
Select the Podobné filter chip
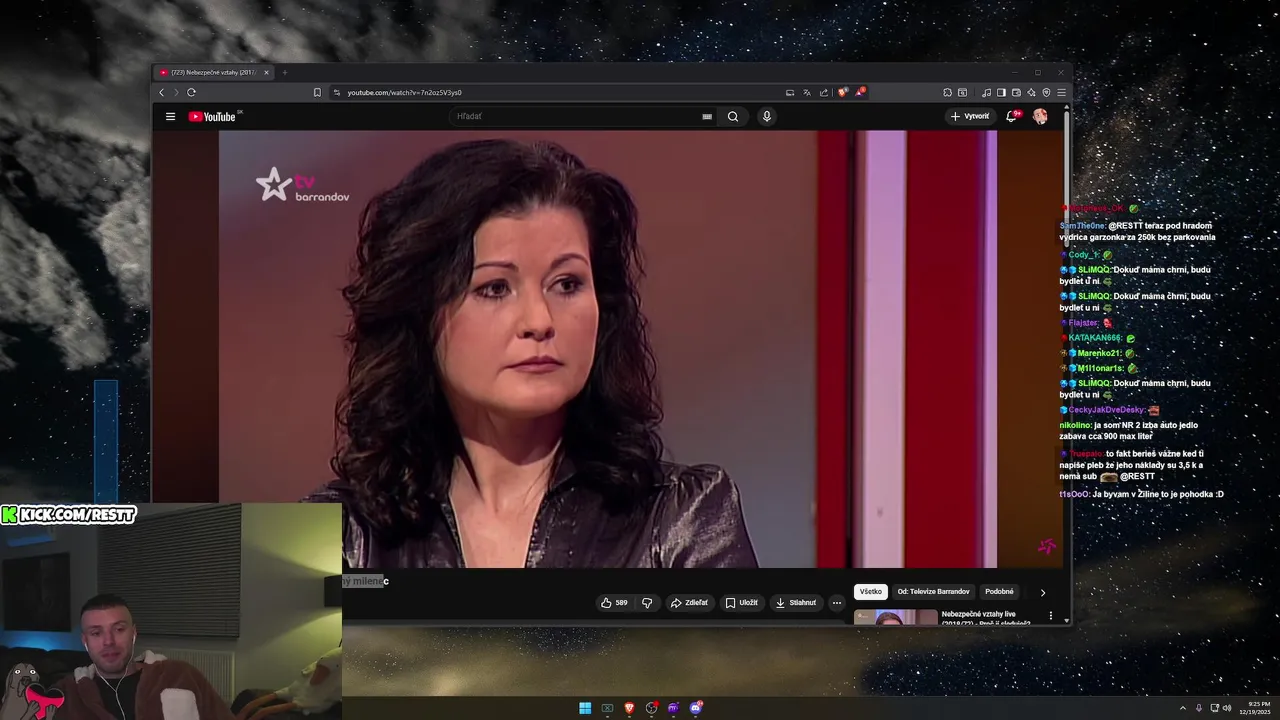(x=999, y=591)
